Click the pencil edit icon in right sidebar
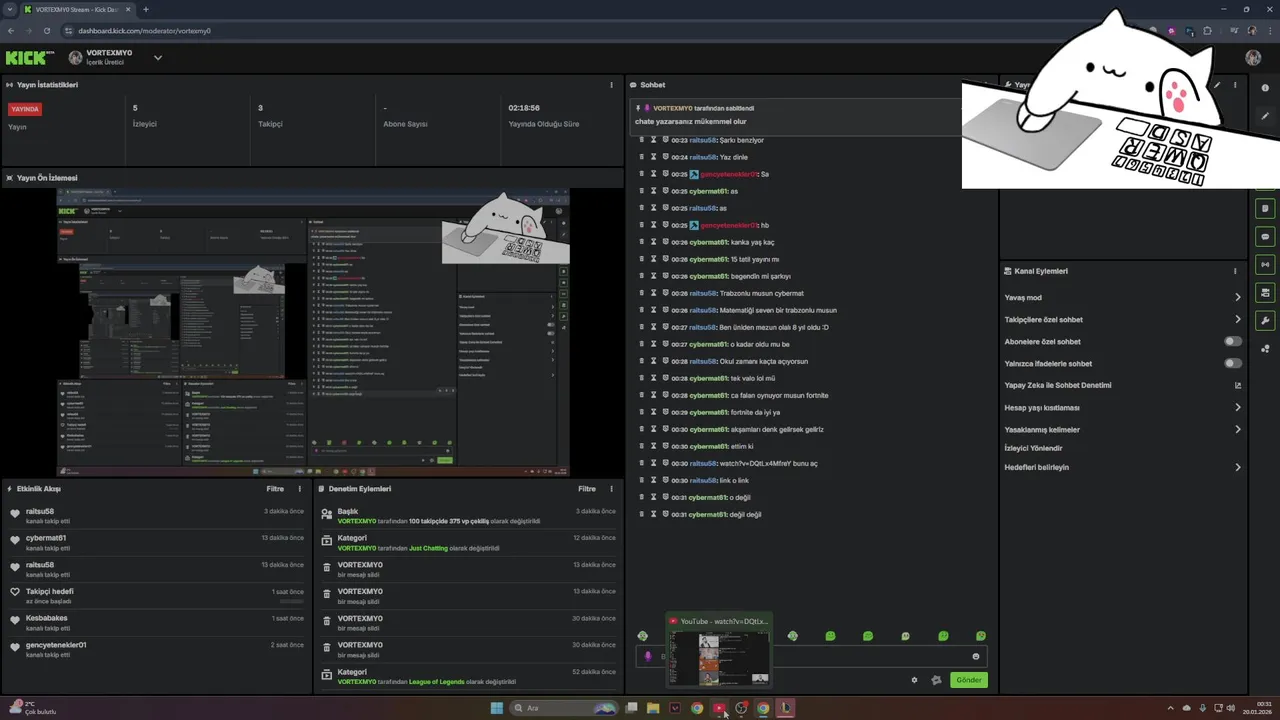 1265,116
